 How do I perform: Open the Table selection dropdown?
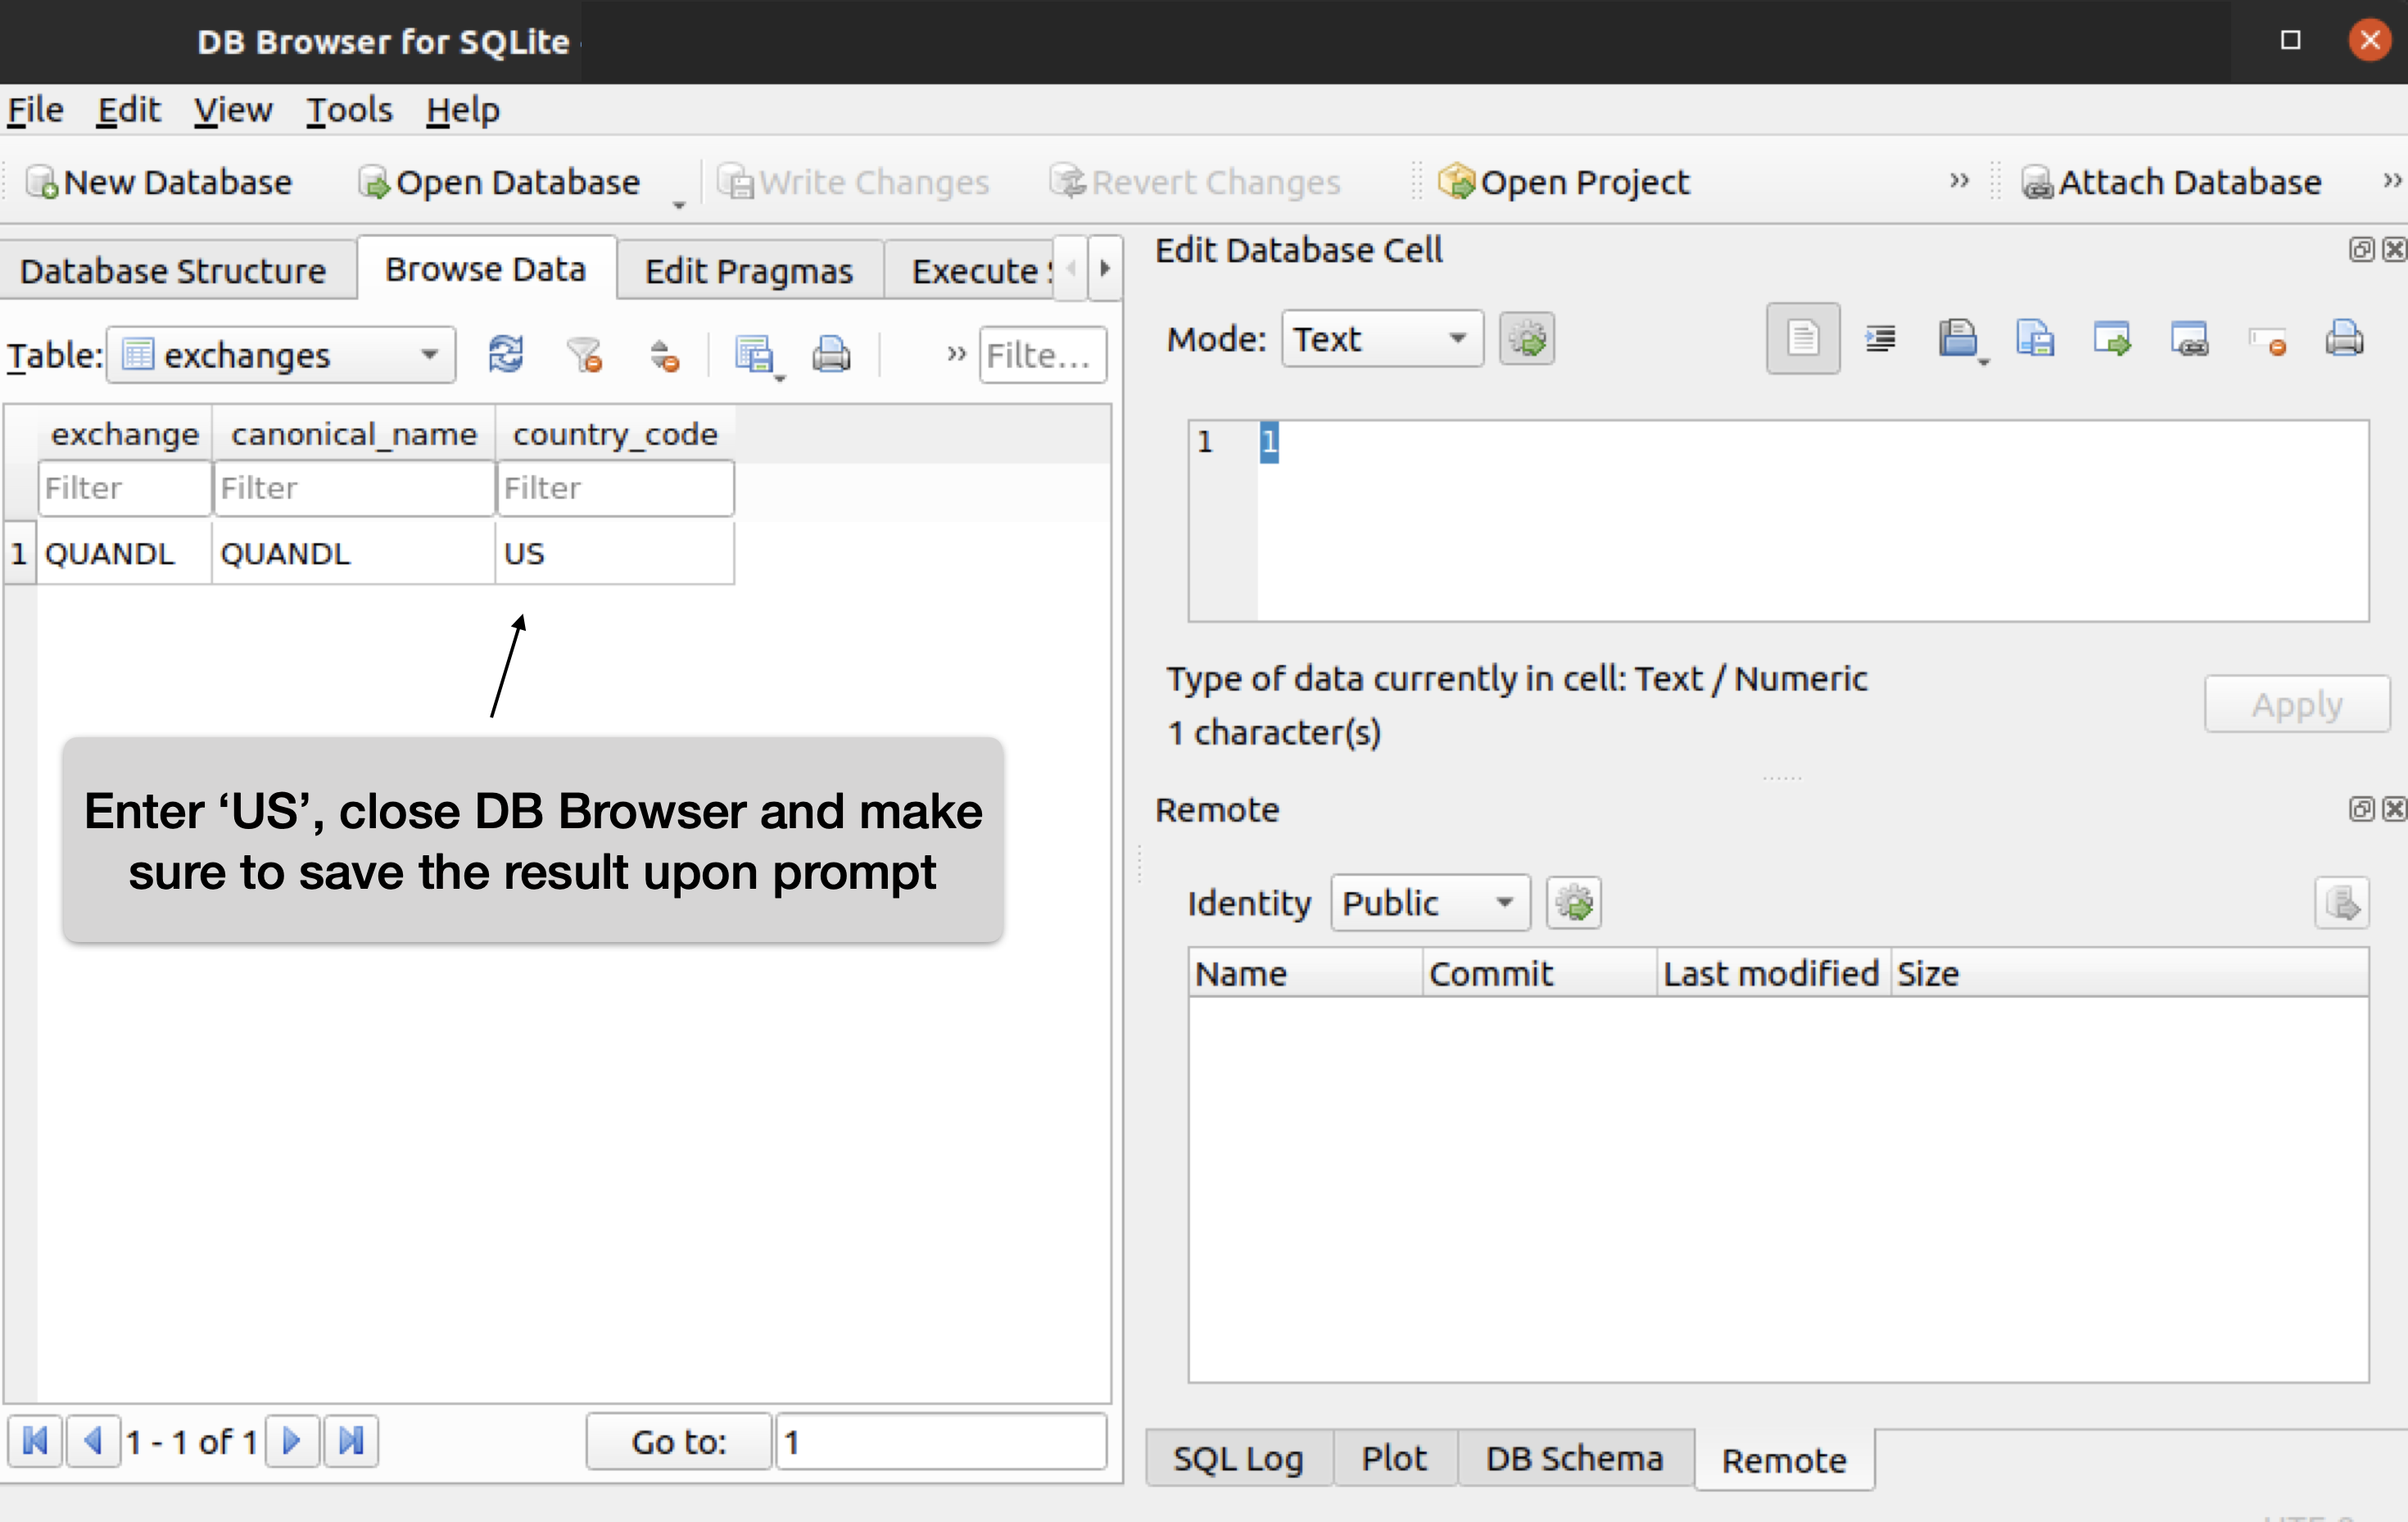281,355
